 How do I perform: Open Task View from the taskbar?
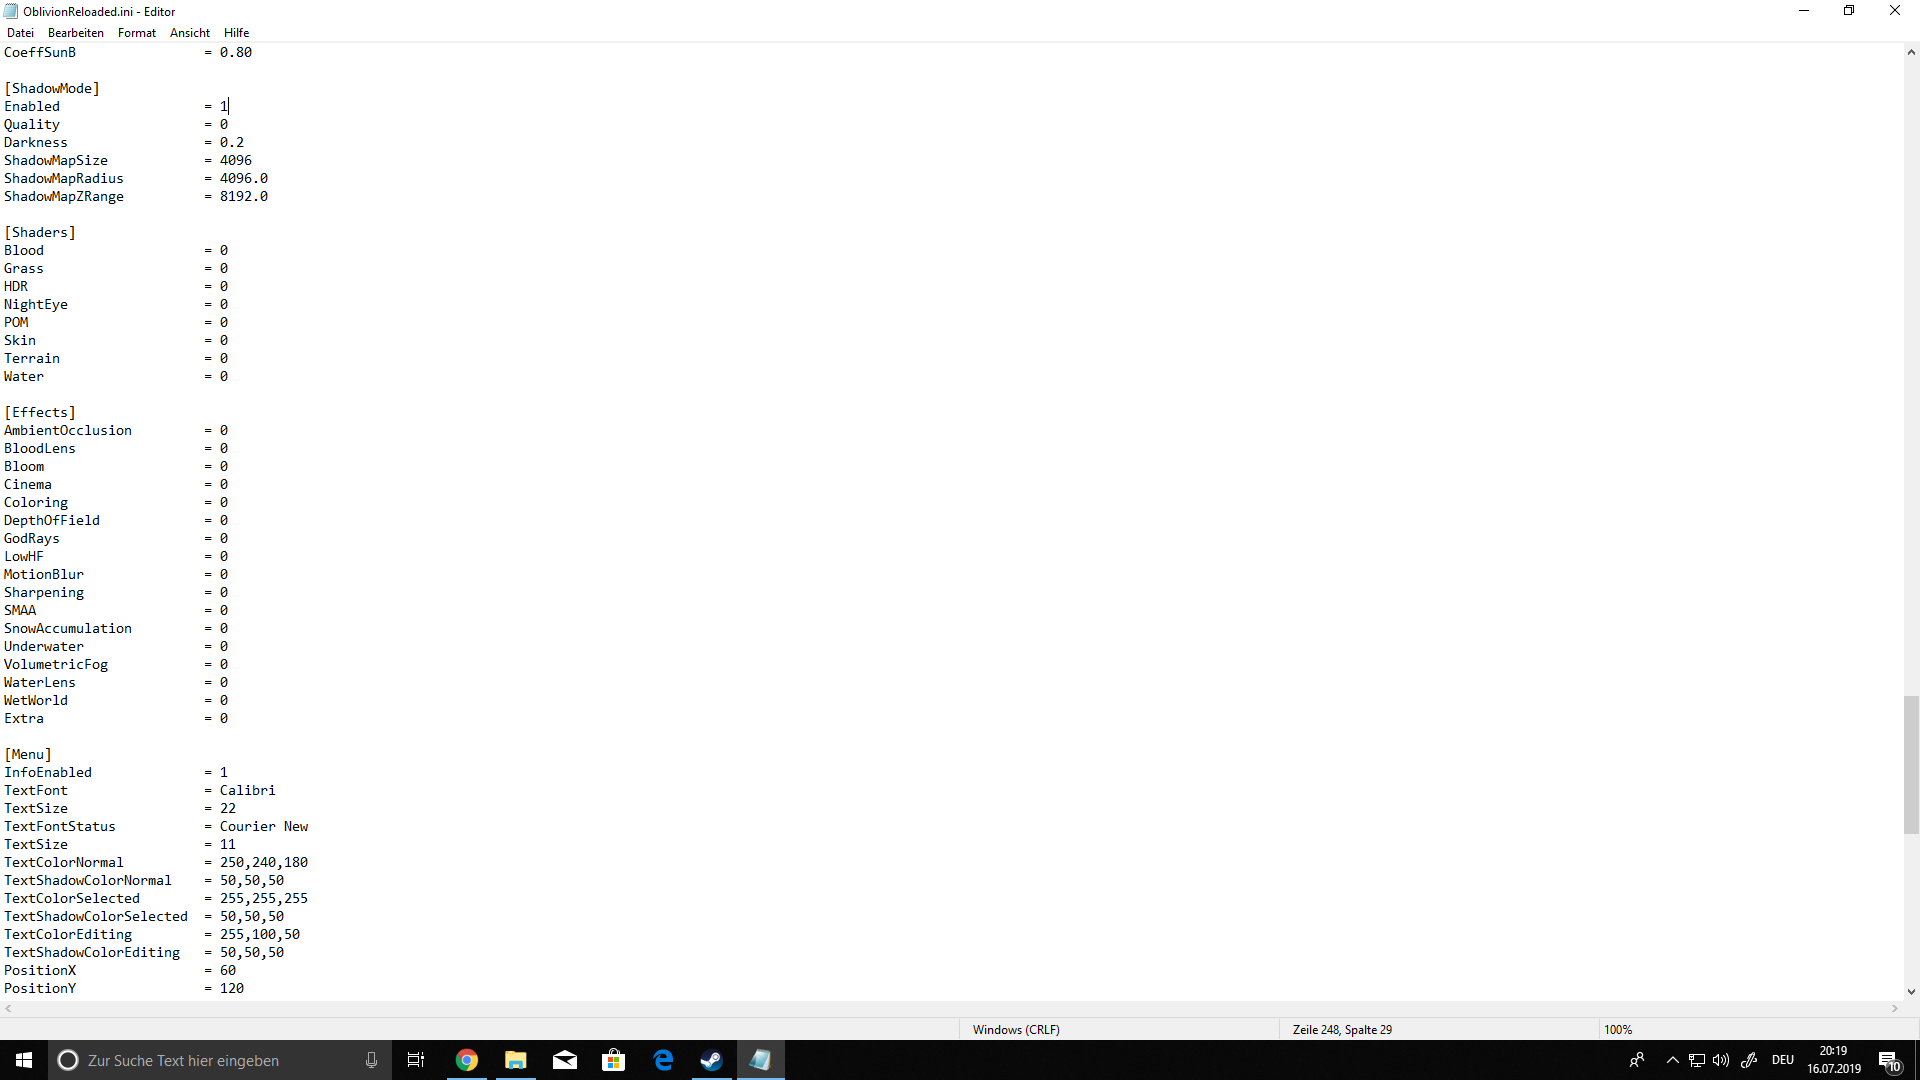tap(416, 1060)
